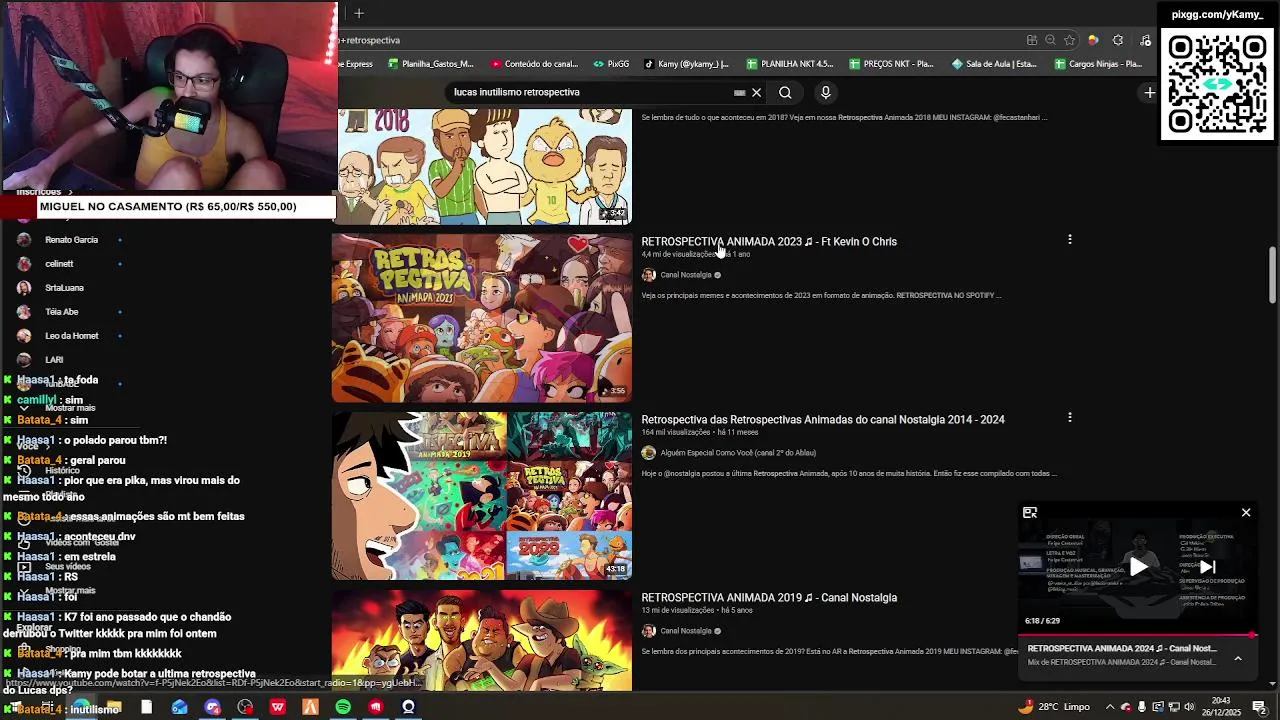The image size is (1280, 720).
Task: Play the miniplayer video
Action: 1138,567
